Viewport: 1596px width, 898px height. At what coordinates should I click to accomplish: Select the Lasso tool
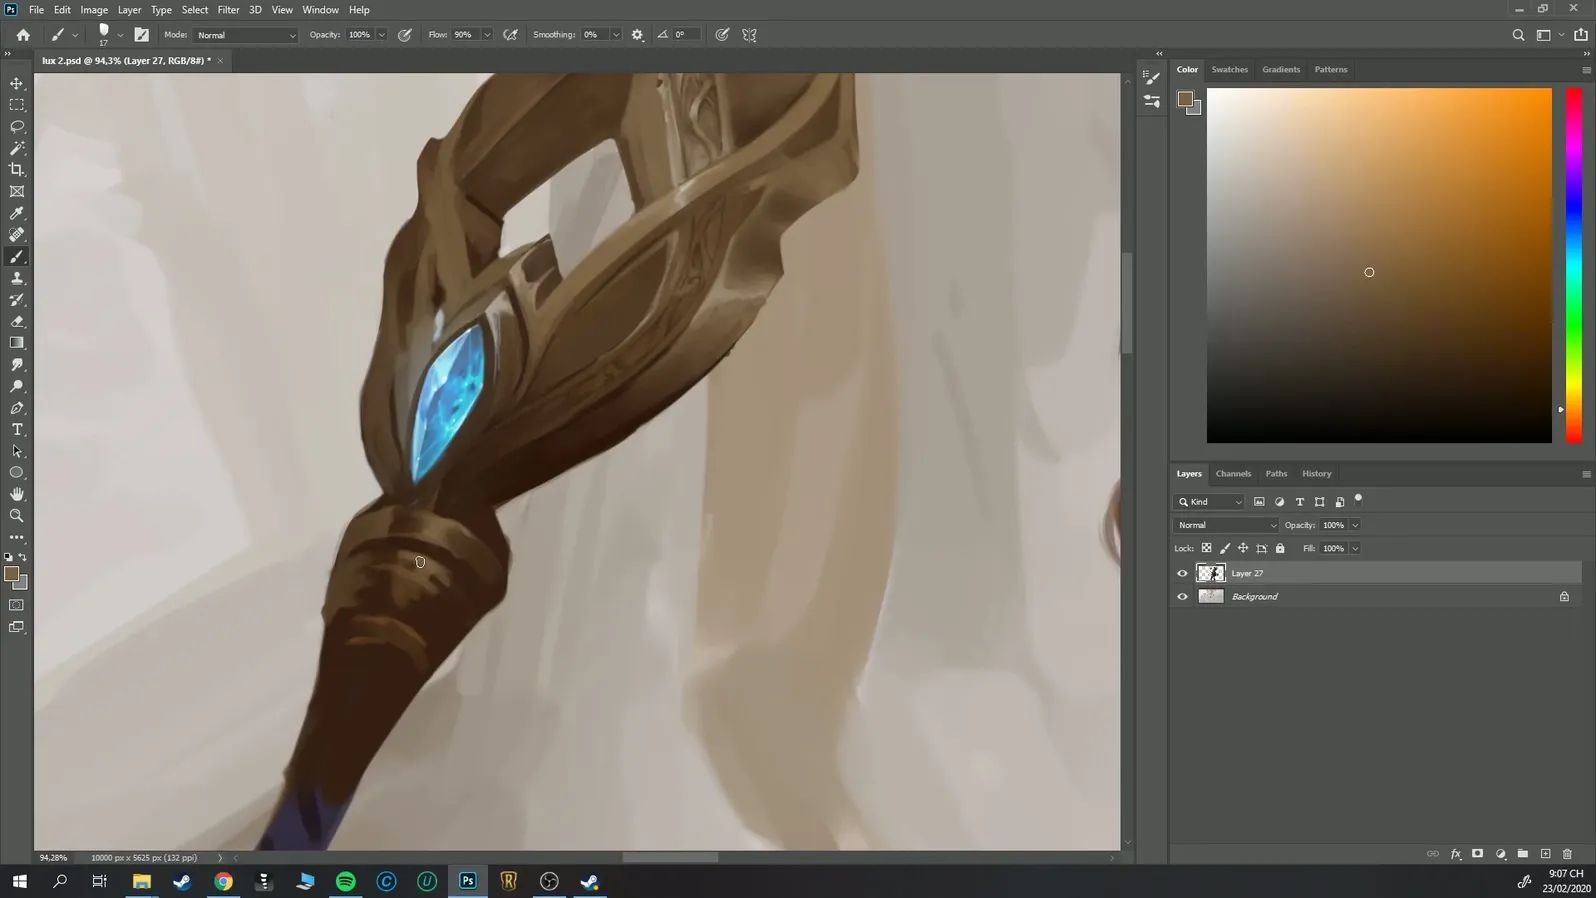point(17,127)
